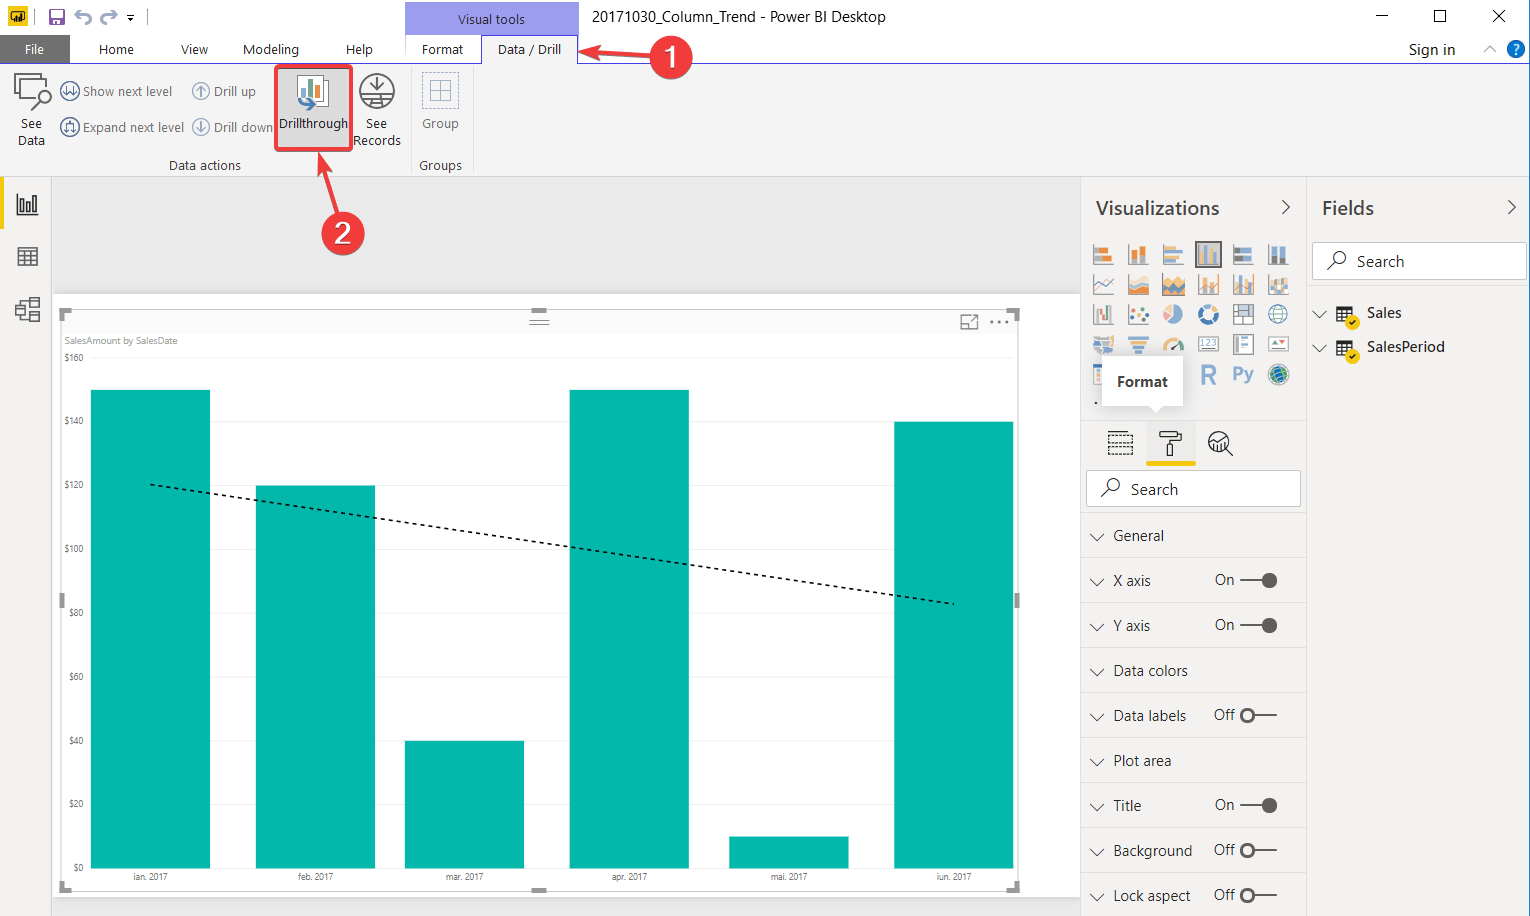The width and height of the screenshot is (1530, 916).
Task: Collapse the Sales table in Fields
Action: coord(1320,312)
